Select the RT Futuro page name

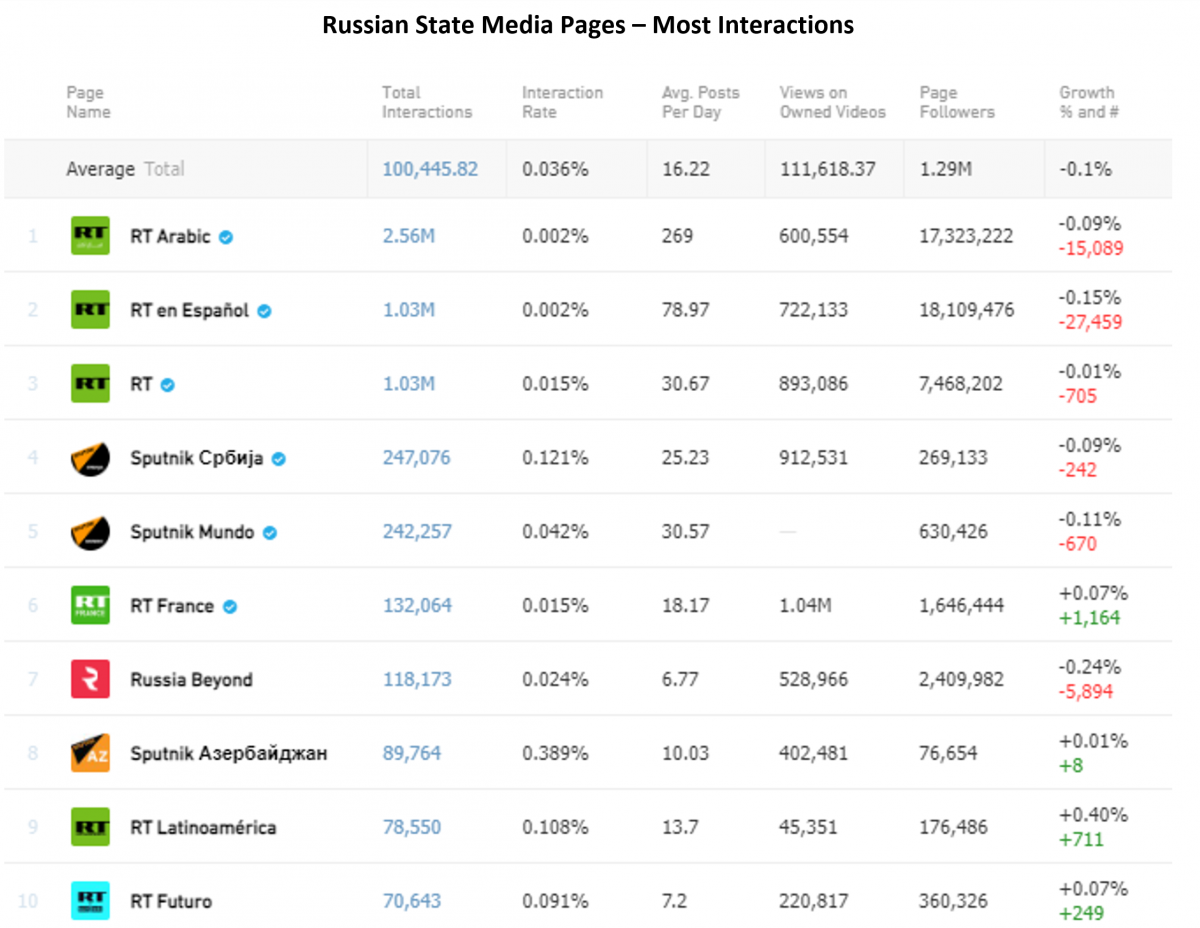coord(171,901)
